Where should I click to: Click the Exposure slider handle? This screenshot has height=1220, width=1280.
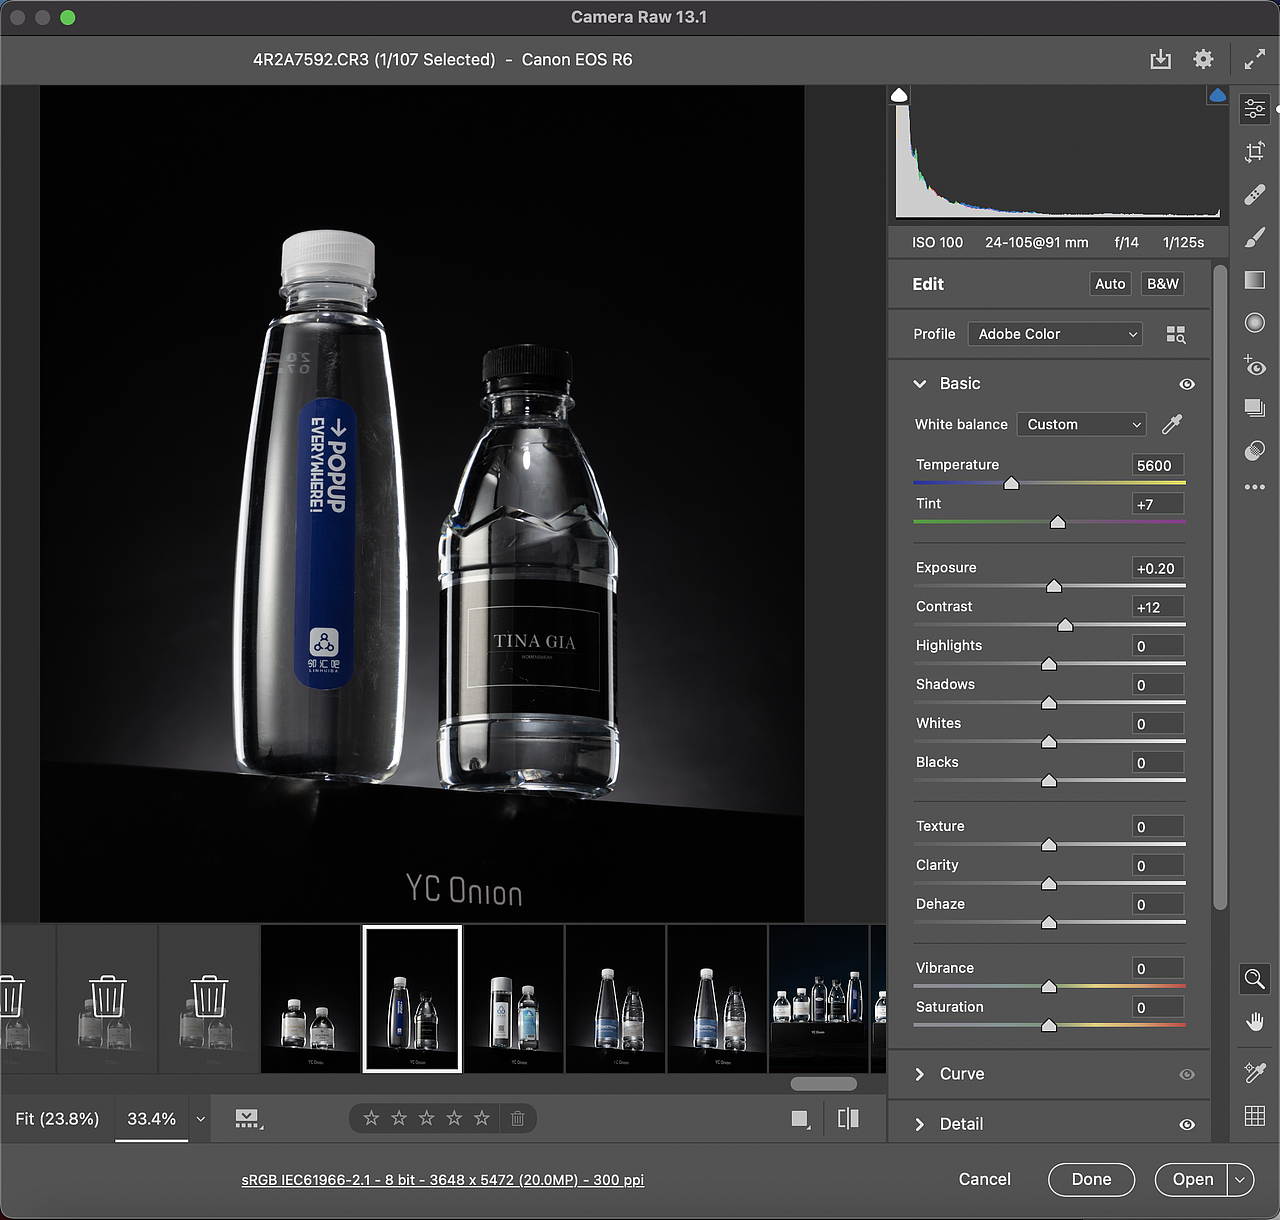[x=1054, y=586]
